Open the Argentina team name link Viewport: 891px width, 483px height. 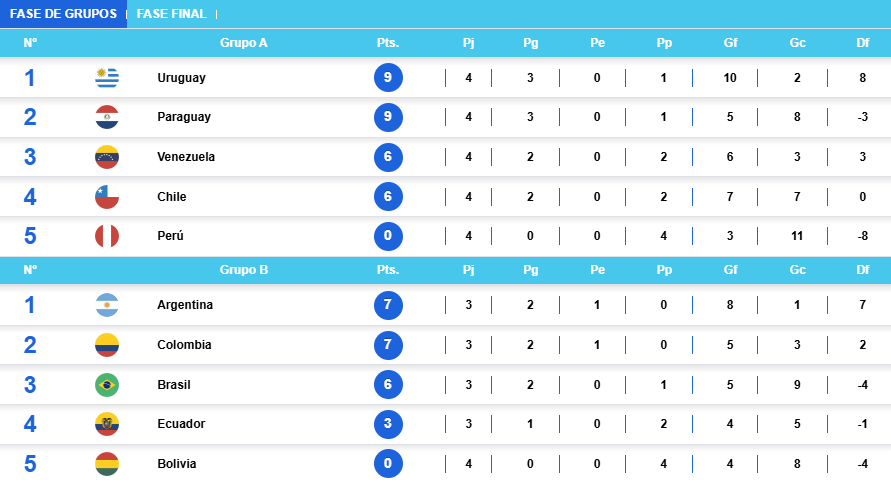coord(185,305)
